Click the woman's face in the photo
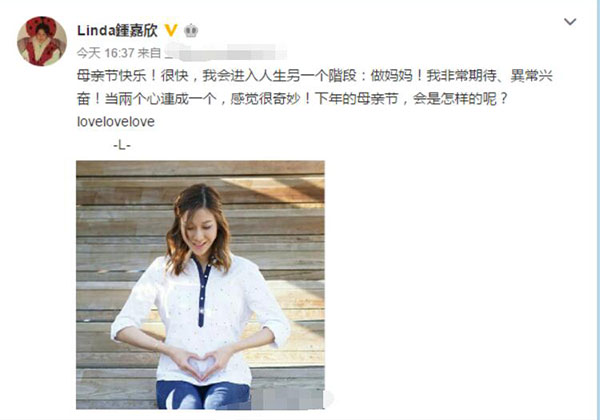600x420 pixels. pos(200,231)
